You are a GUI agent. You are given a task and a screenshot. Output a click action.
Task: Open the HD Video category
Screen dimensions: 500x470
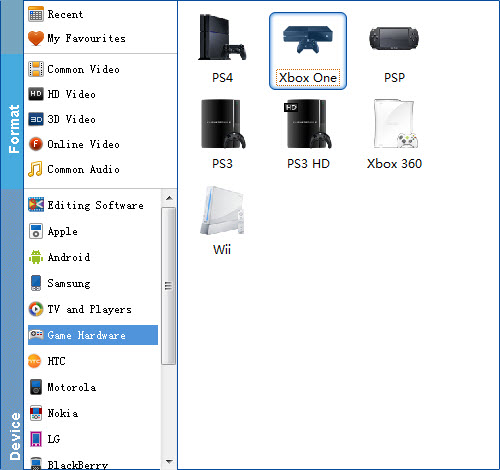coord(72,94)
